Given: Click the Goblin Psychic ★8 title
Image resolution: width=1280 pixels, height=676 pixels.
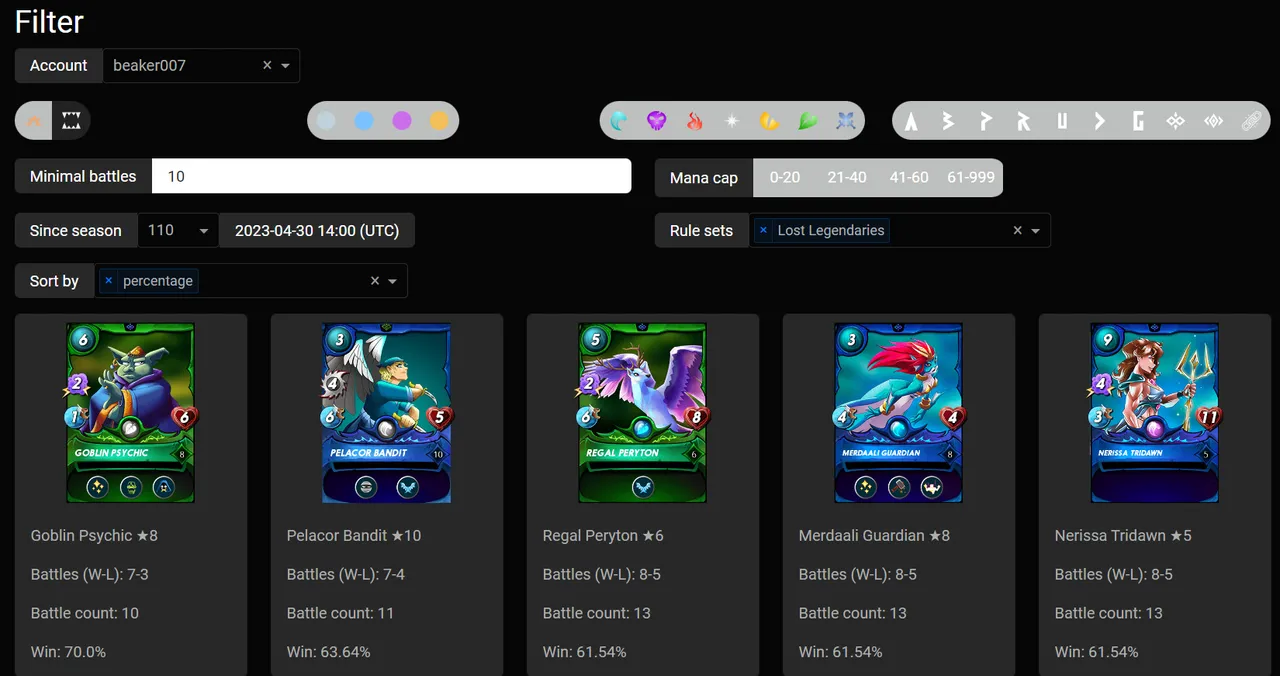Looking at the screenshot, I should pyautogui.click(x=94, y=536).
